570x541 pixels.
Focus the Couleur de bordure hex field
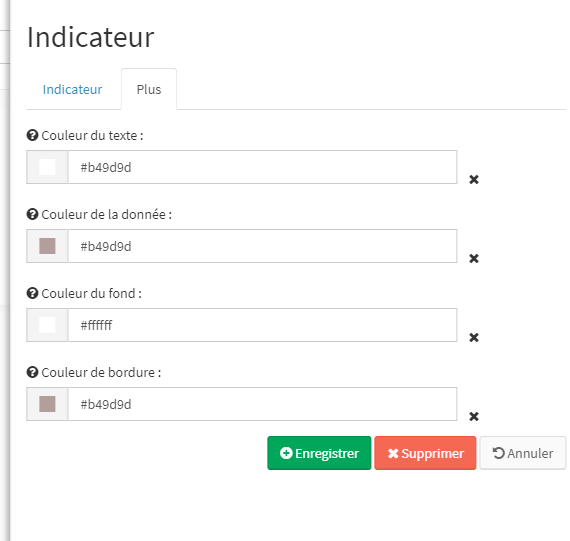[x=262, y=404]
